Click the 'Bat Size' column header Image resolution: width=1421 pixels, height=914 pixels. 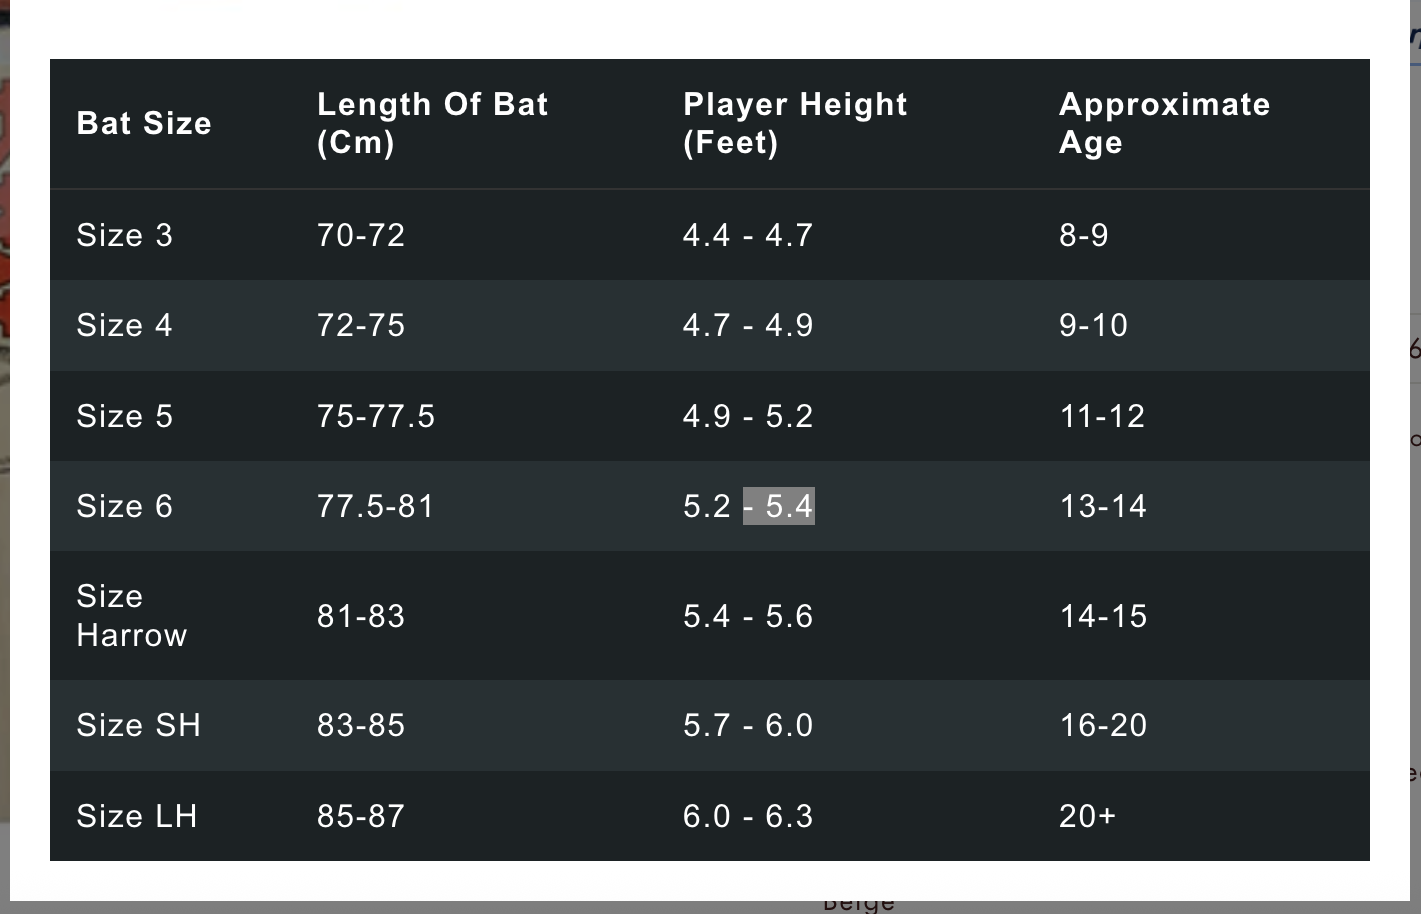(x=144, y=123)
